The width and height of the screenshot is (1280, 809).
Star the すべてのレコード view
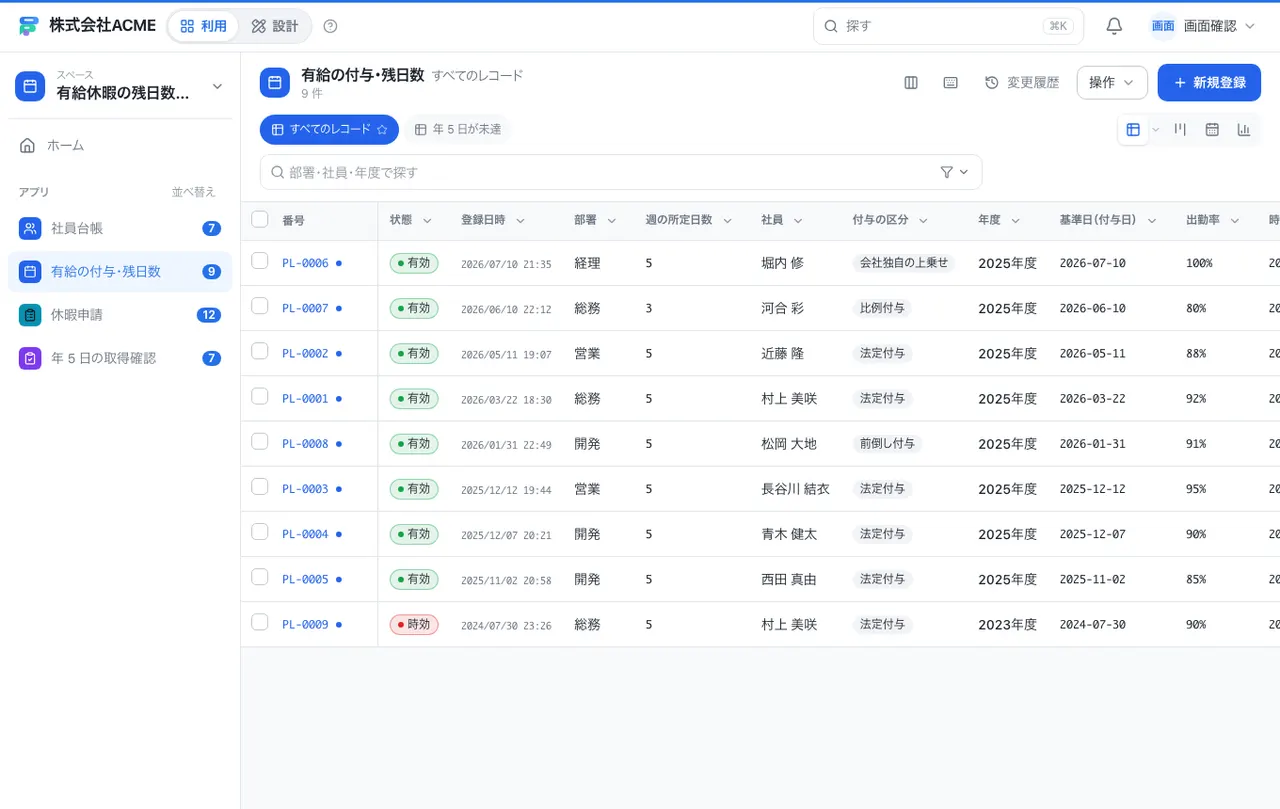[x=382, y=129]
